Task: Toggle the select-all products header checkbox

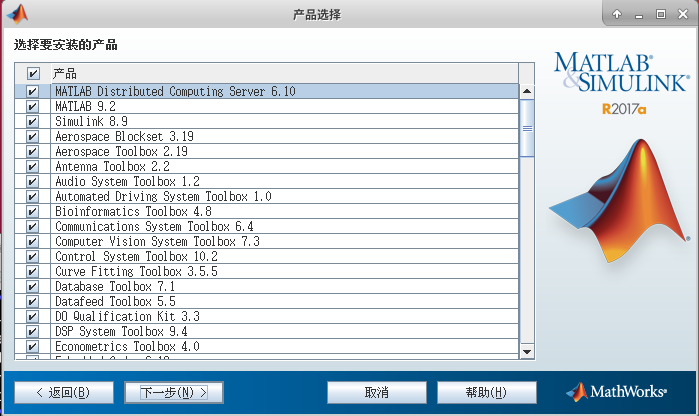Action: tap(33, 73)
